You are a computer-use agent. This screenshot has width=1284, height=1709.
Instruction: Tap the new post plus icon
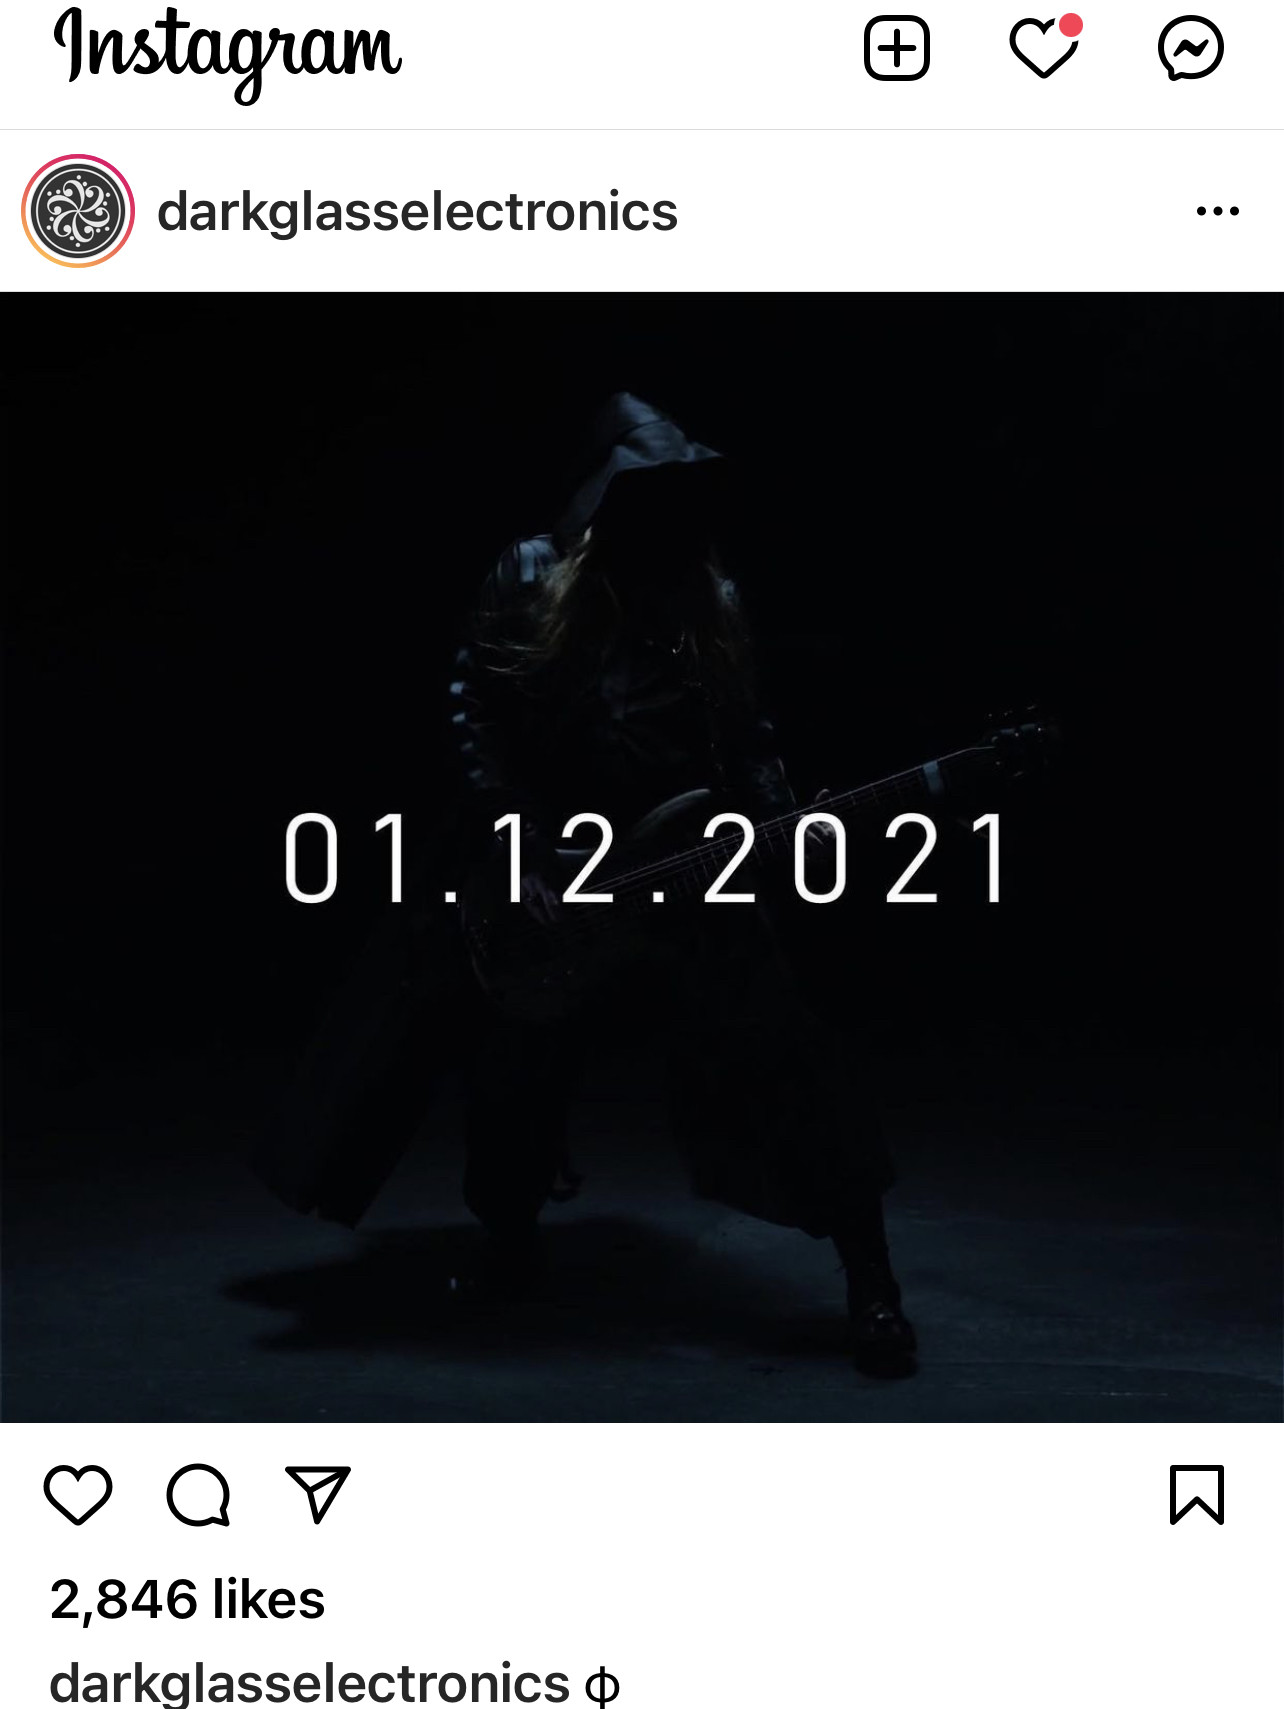coord(896,48)
